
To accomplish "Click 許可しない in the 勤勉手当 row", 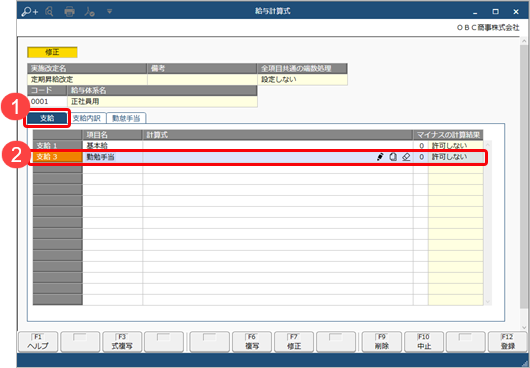I will pos(455,157).
